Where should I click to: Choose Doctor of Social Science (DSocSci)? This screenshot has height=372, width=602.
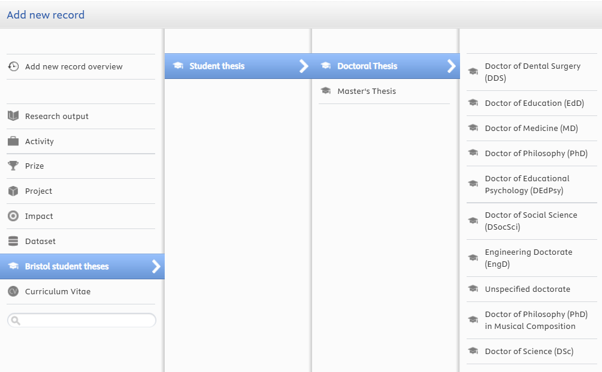coord(532,221)
